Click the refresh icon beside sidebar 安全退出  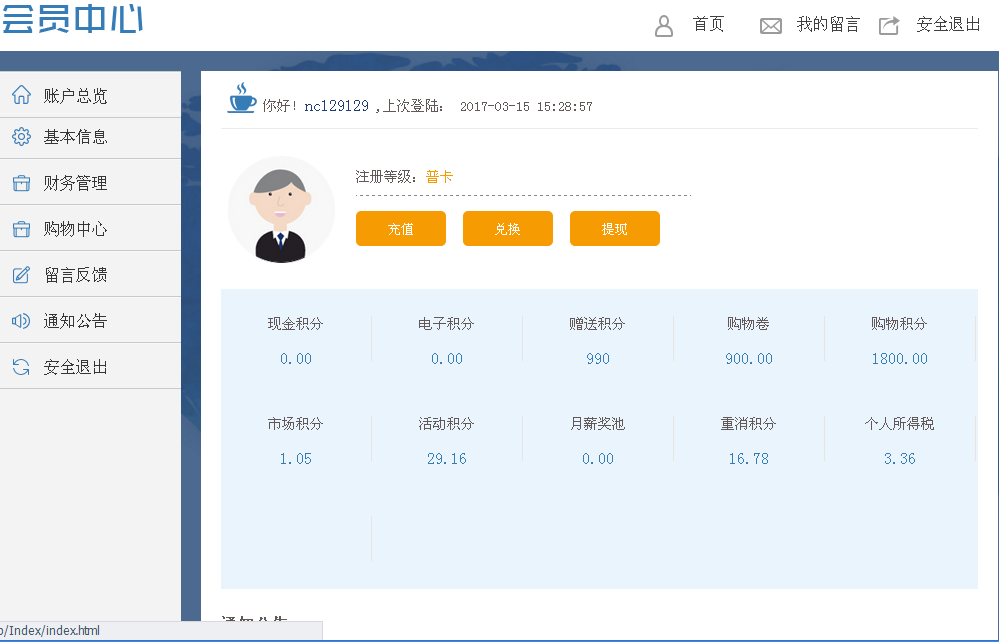point(21,367)
